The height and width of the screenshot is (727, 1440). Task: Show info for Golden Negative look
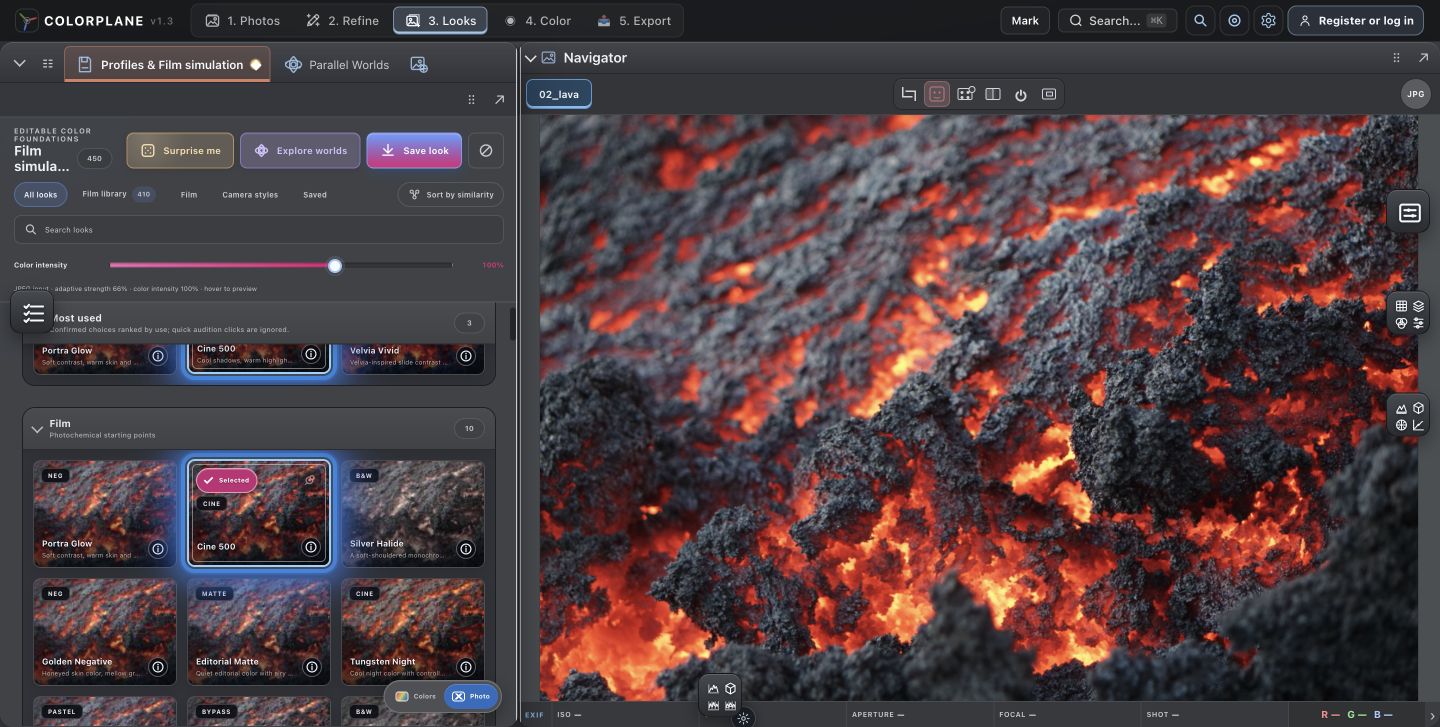click(x=157, y=667)
